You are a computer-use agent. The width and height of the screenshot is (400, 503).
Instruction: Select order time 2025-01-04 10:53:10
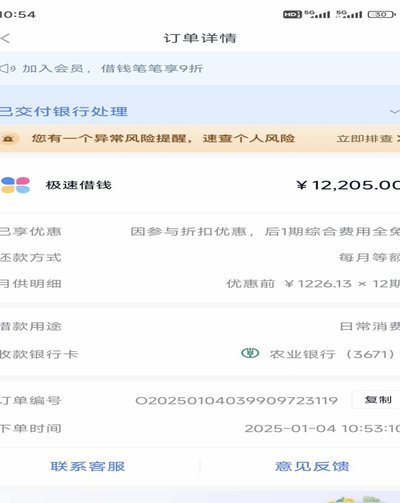[x=322, y=428]
